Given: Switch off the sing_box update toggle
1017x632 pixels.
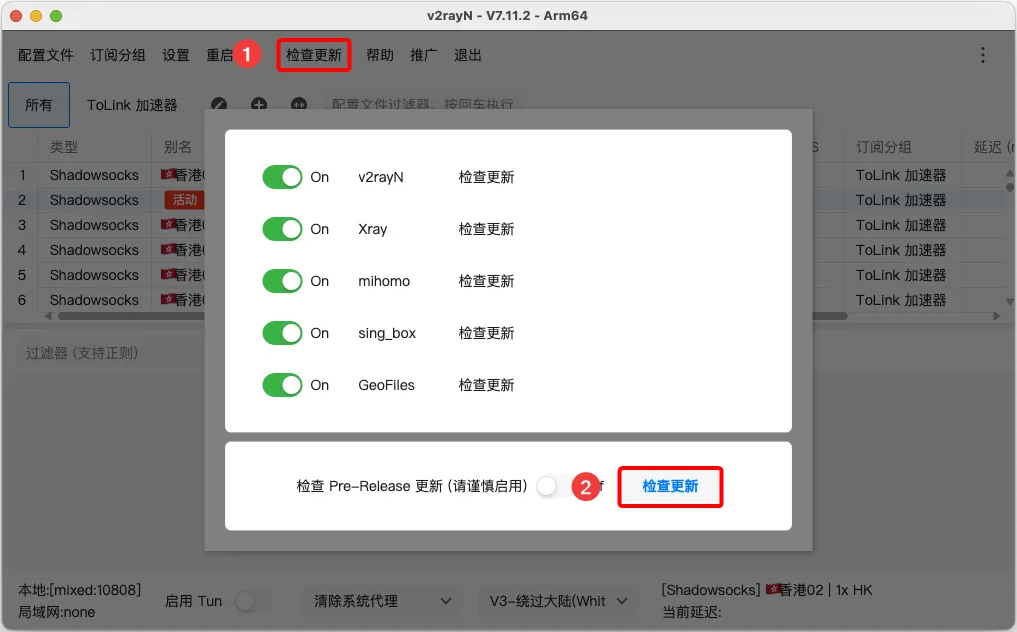Looking at the screenshot, I should 282,333.
